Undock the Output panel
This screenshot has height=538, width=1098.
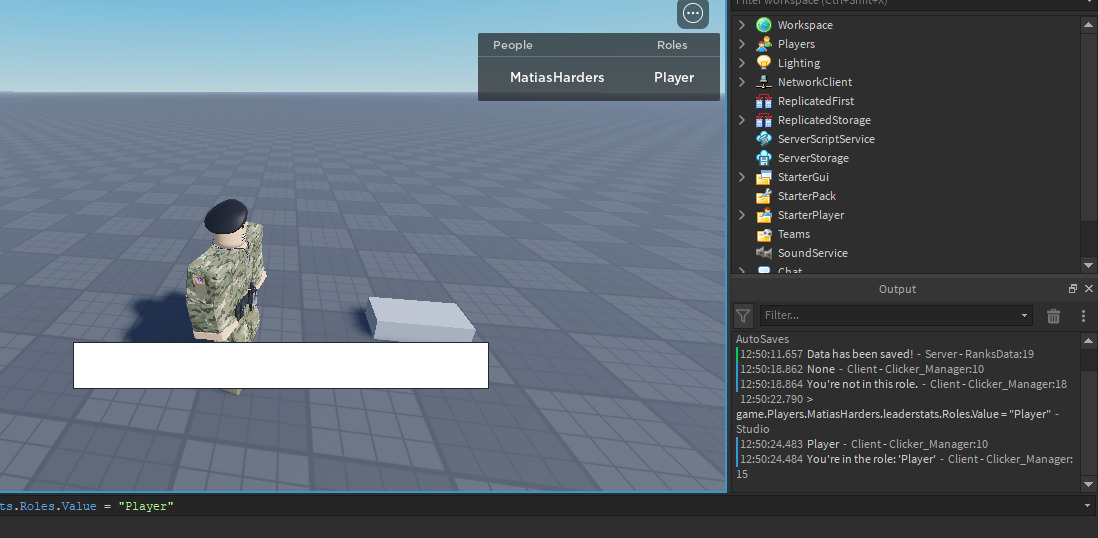(x=1073, y=289)
